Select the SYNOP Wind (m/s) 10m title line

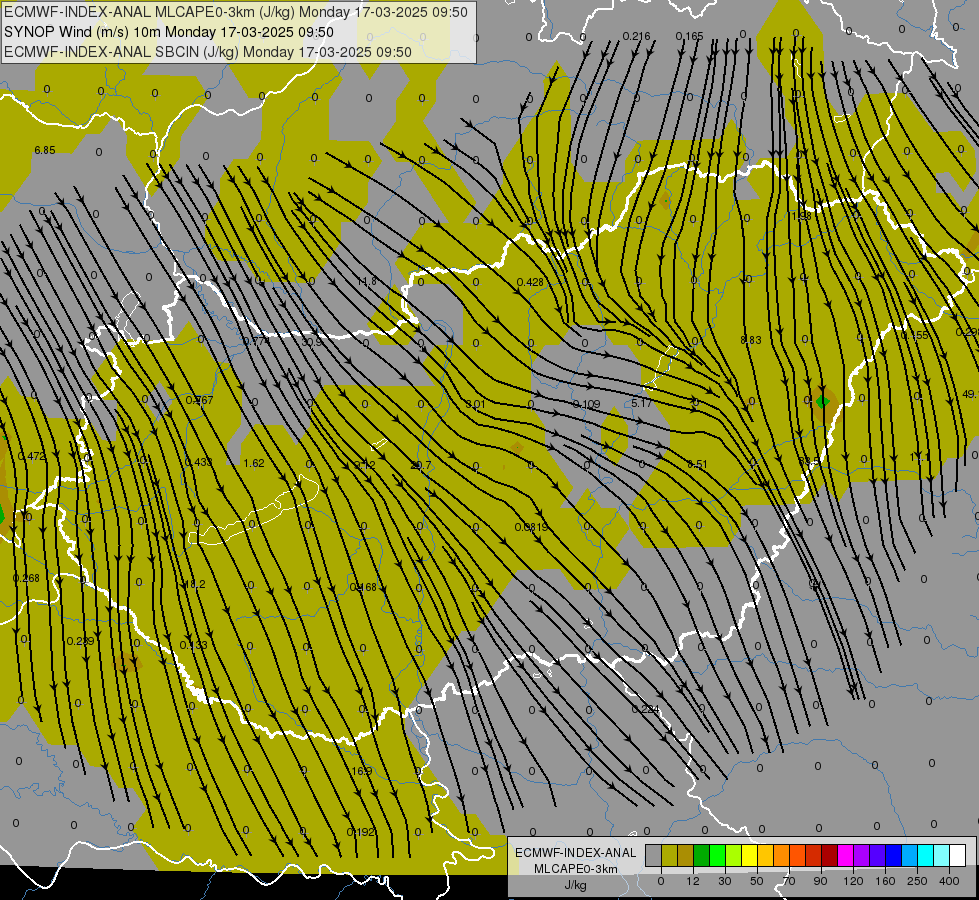(169, 32)
